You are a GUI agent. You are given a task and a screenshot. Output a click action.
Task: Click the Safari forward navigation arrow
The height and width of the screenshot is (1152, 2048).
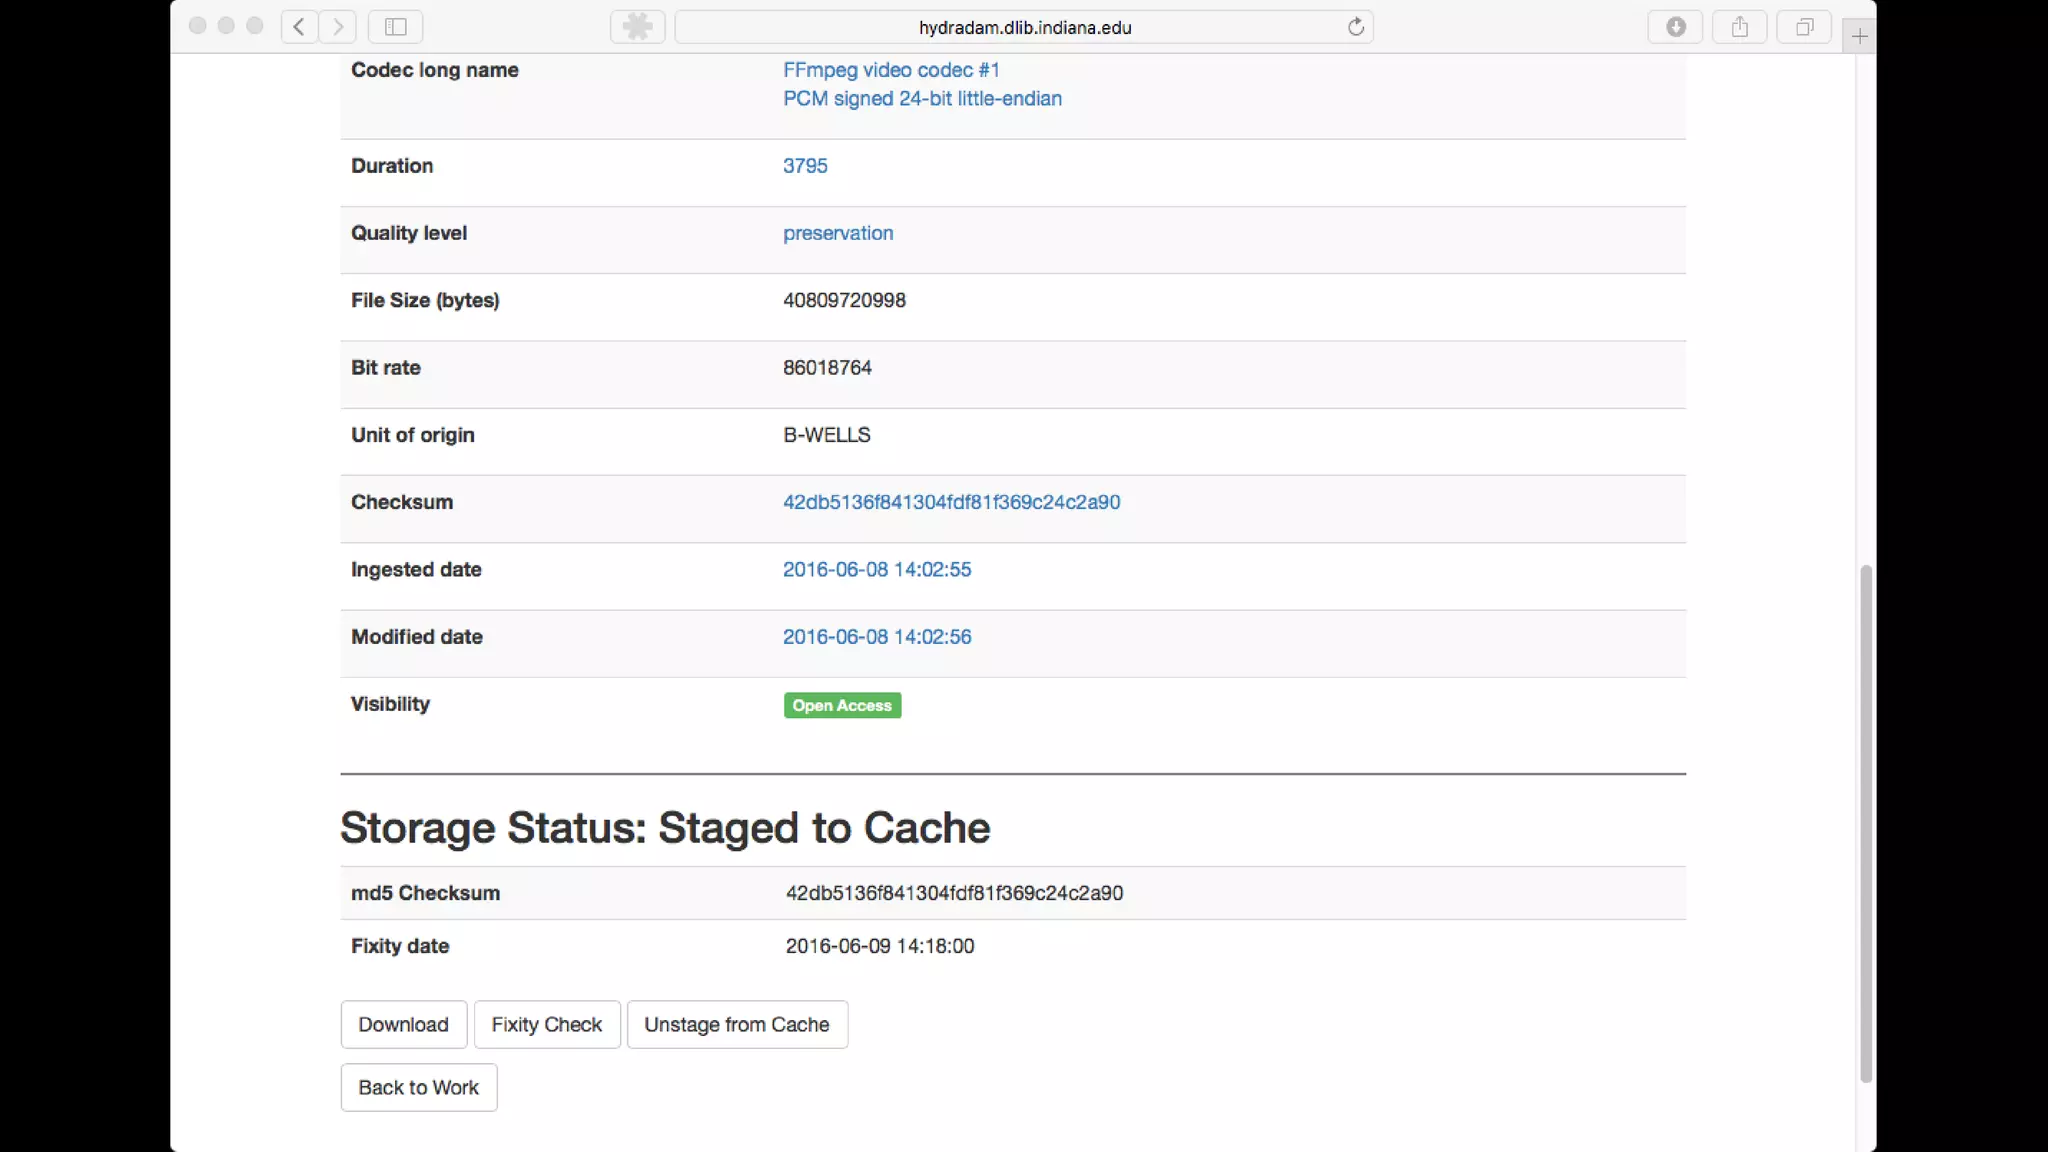[338, 27]
